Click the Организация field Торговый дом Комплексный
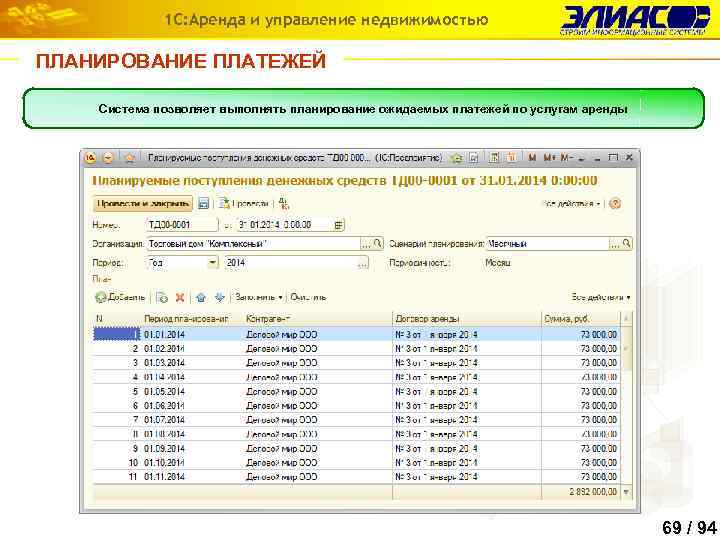 coord(253,243)
